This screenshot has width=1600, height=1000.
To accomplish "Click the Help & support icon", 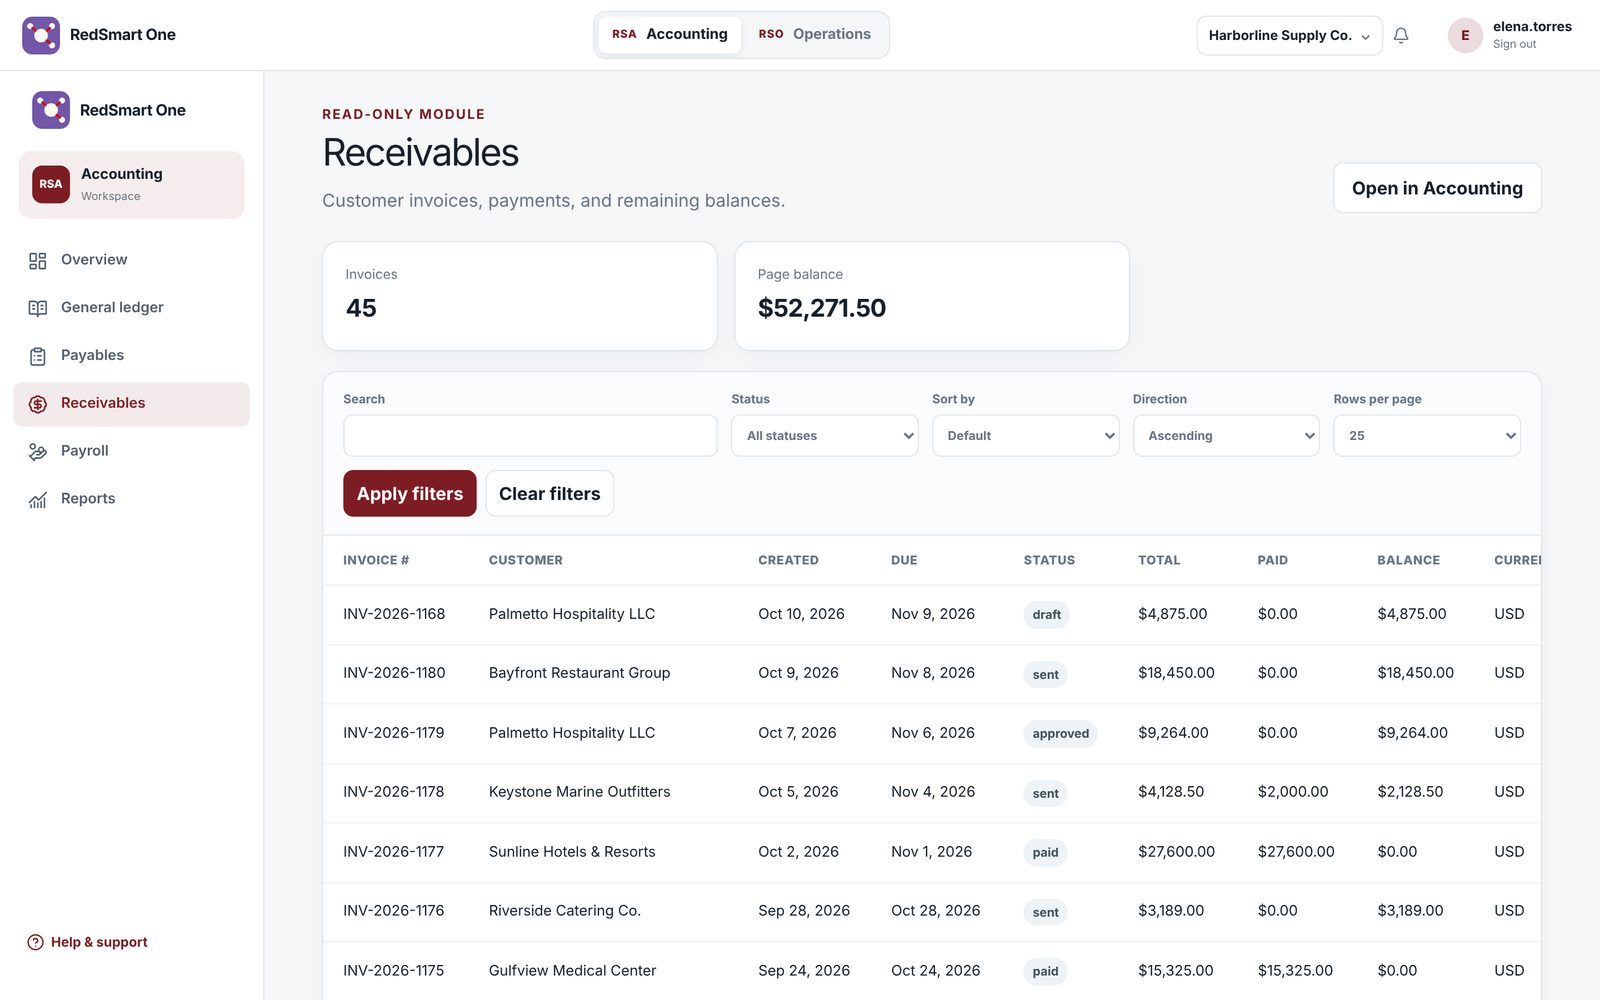I will 36,942.
